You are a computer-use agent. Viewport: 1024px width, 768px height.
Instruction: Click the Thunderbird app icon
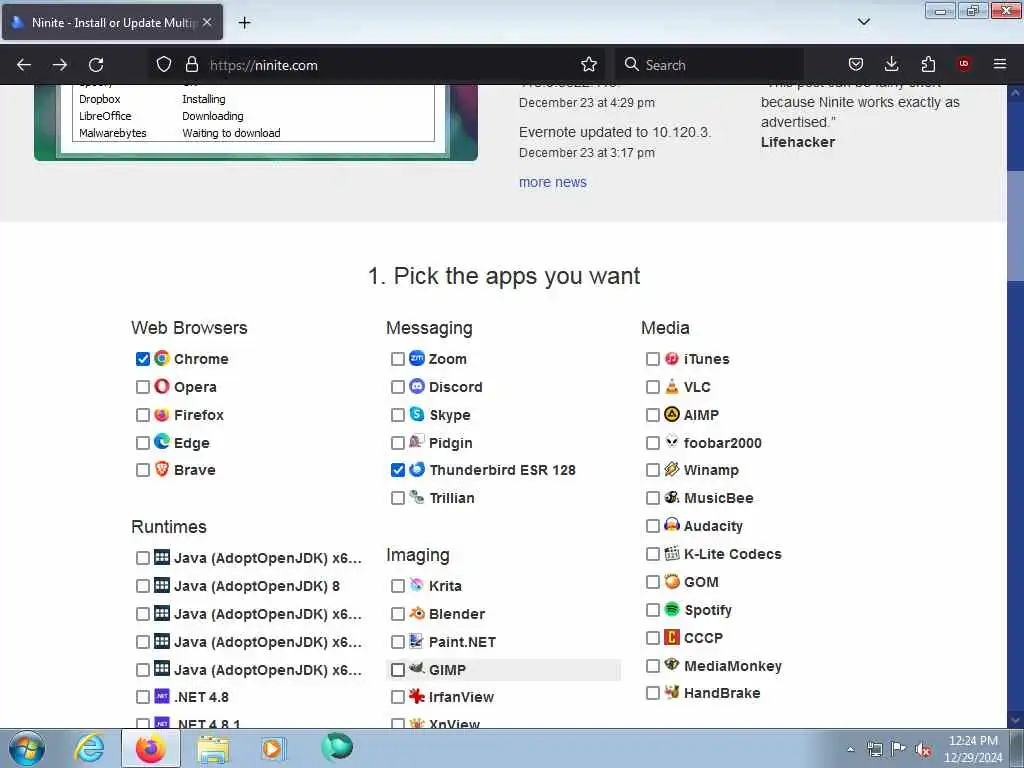coord(417,469)
